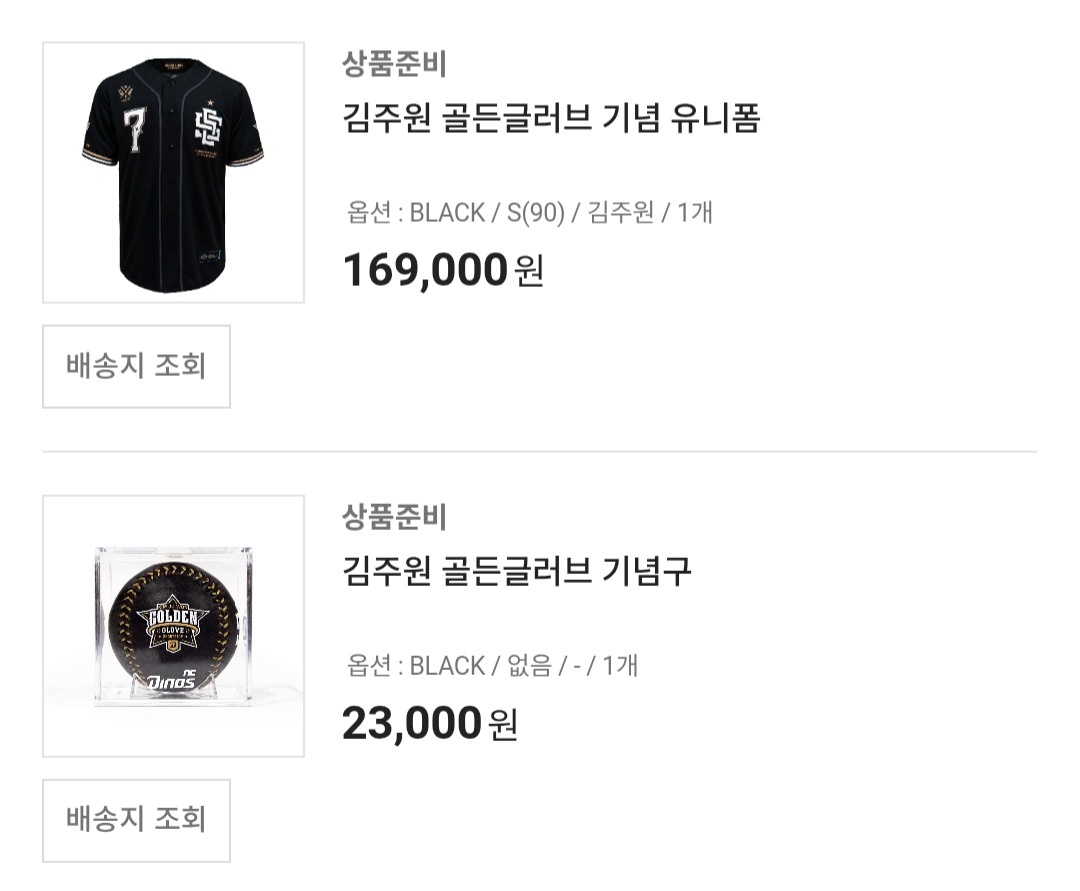The width and height of the screenshot is (1080, 891).
Task: Click the white monogram logo on the jersey chest
Action: 211,130
